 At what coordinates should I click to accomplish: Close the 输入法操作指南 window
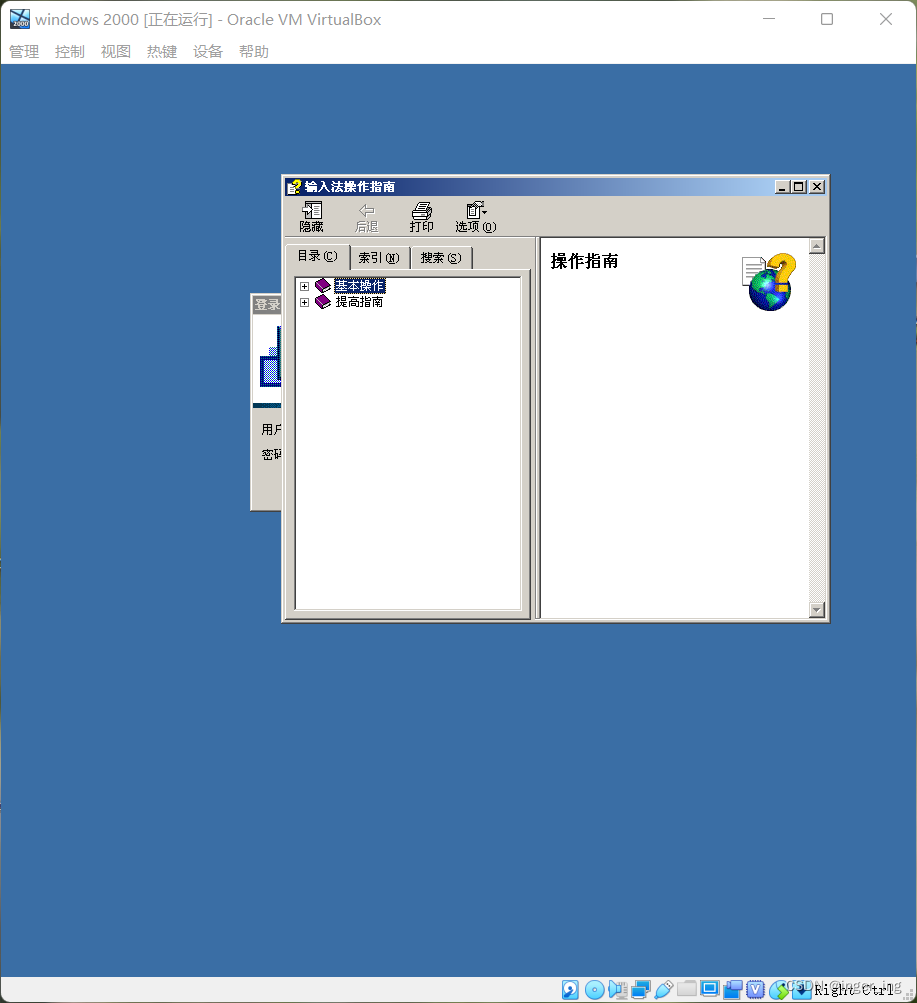817,187
